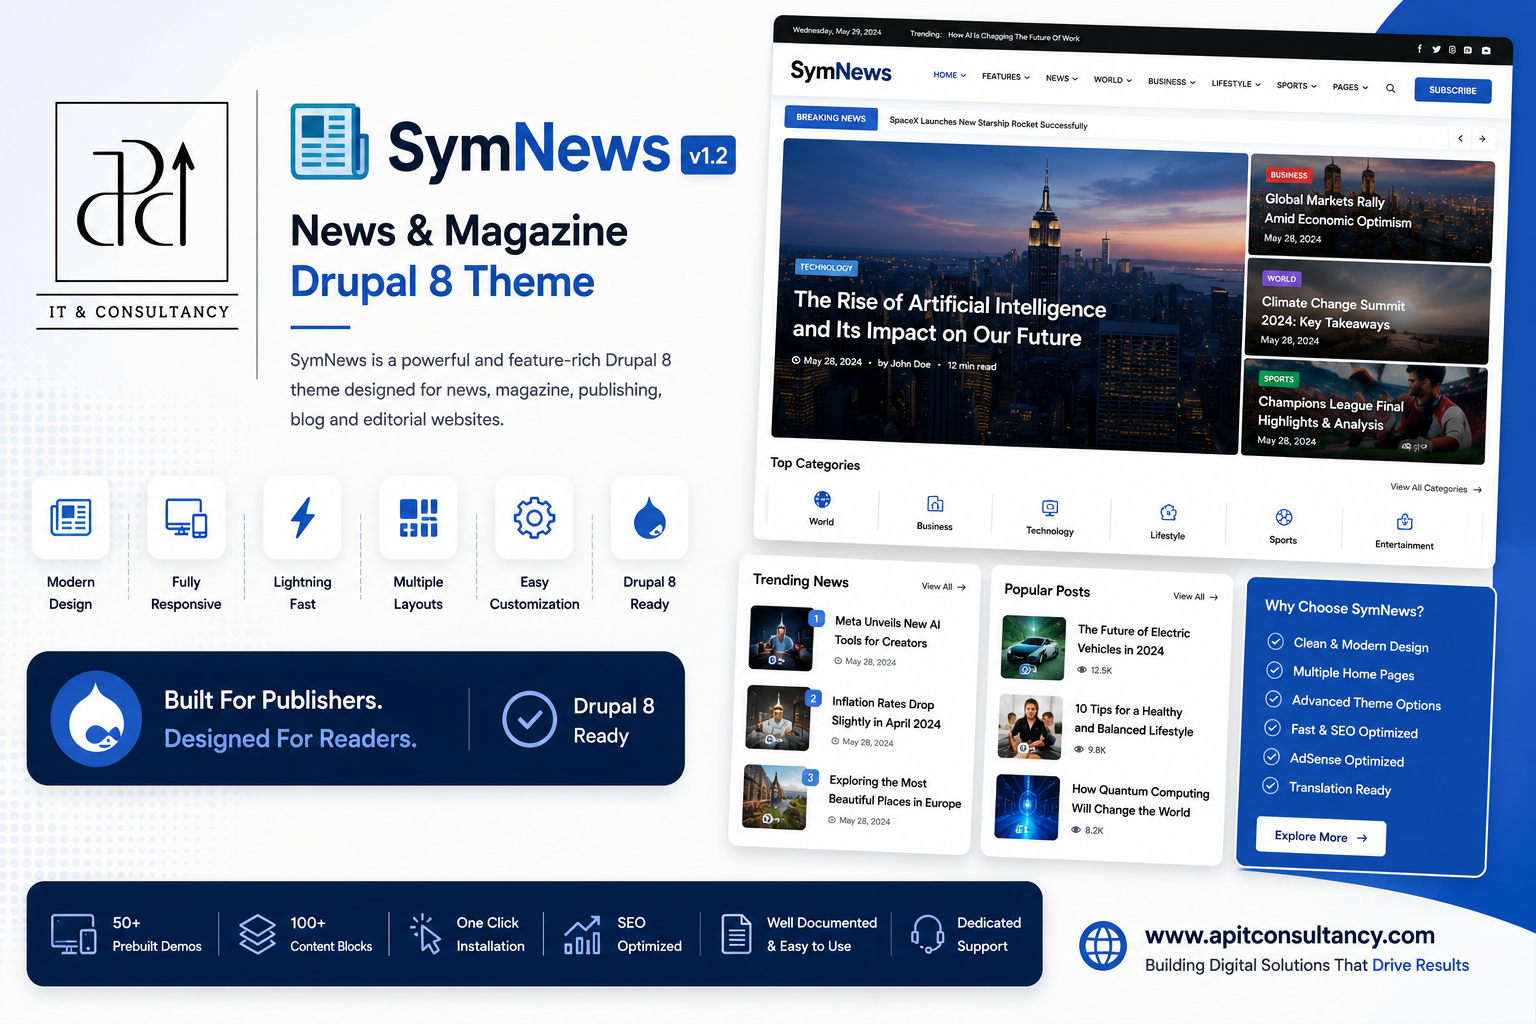Open the Lifestyle category icon
Image resolution: width=1536 pixels, height=1024 pixels.
click(x=1168, y=512)
